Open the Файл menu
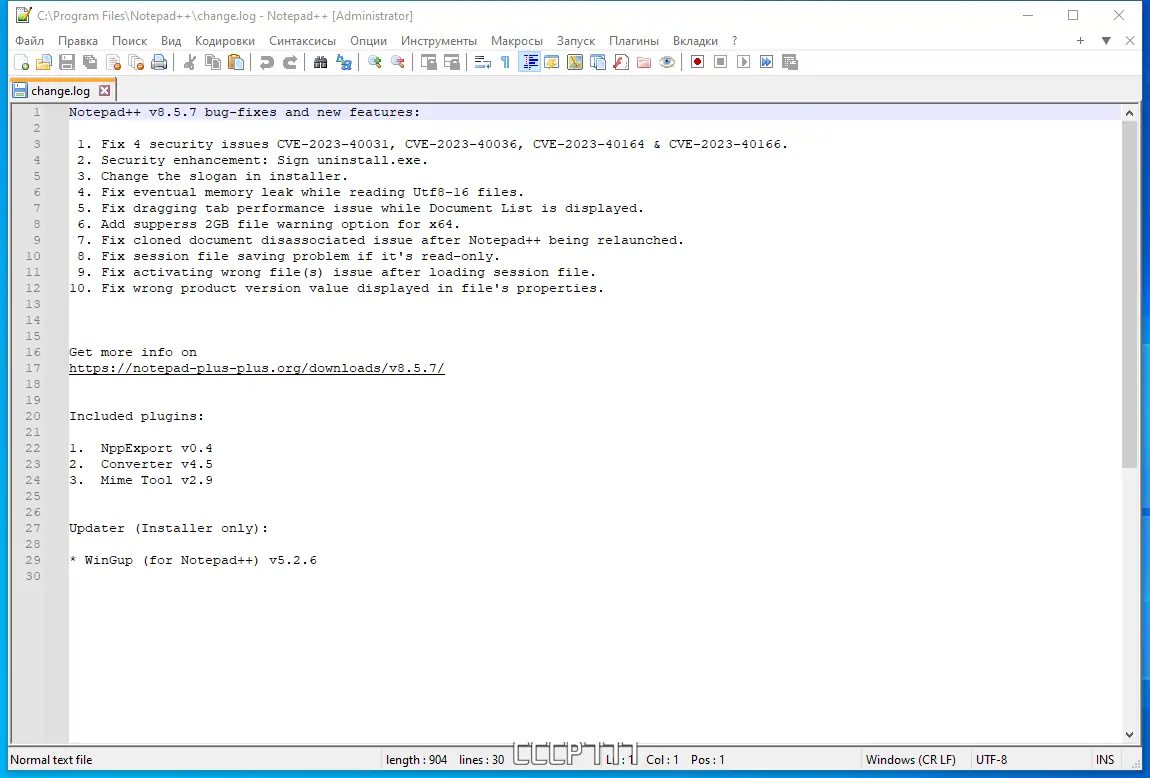Screen dimensions: 1150x778 [x=29, y=41]
